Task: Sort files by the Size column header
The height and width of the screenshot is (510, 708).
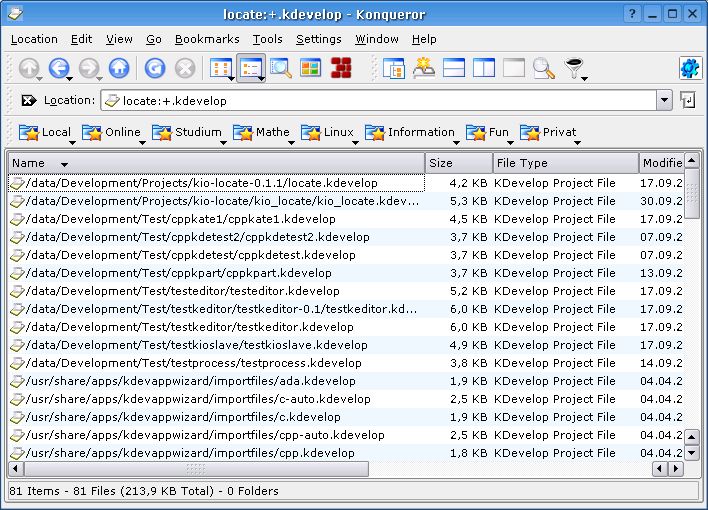Action: pyautogui.click(x=458, y=163)
